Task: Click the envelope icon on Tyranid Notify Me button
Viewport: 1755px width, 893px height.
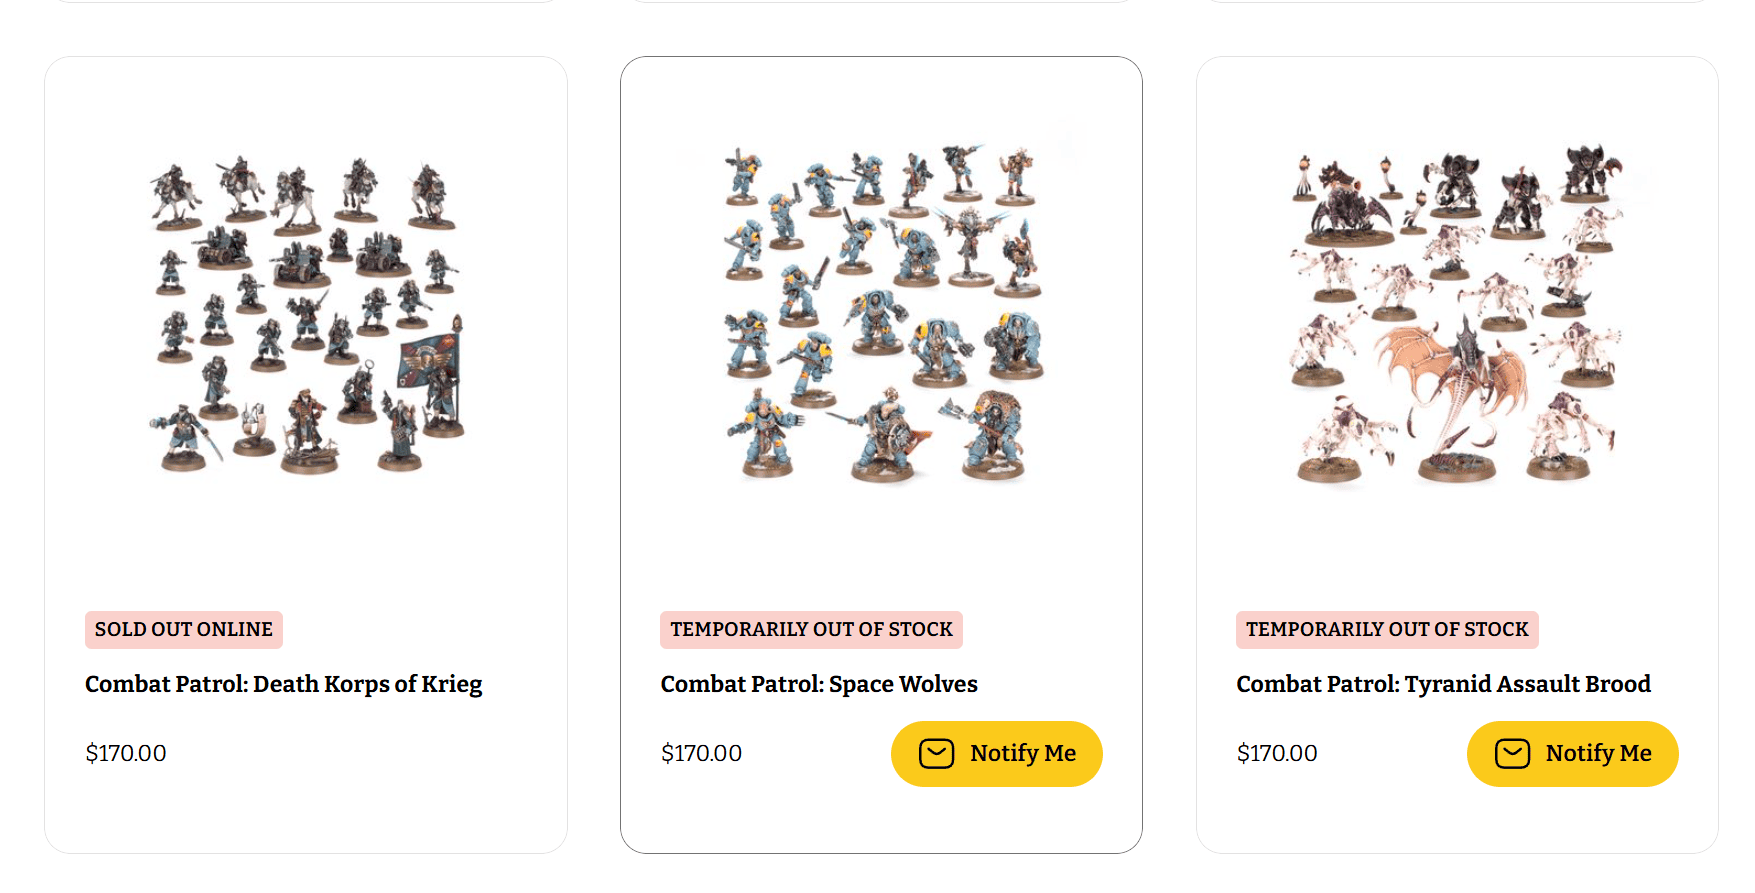Action: point(1513,754)
